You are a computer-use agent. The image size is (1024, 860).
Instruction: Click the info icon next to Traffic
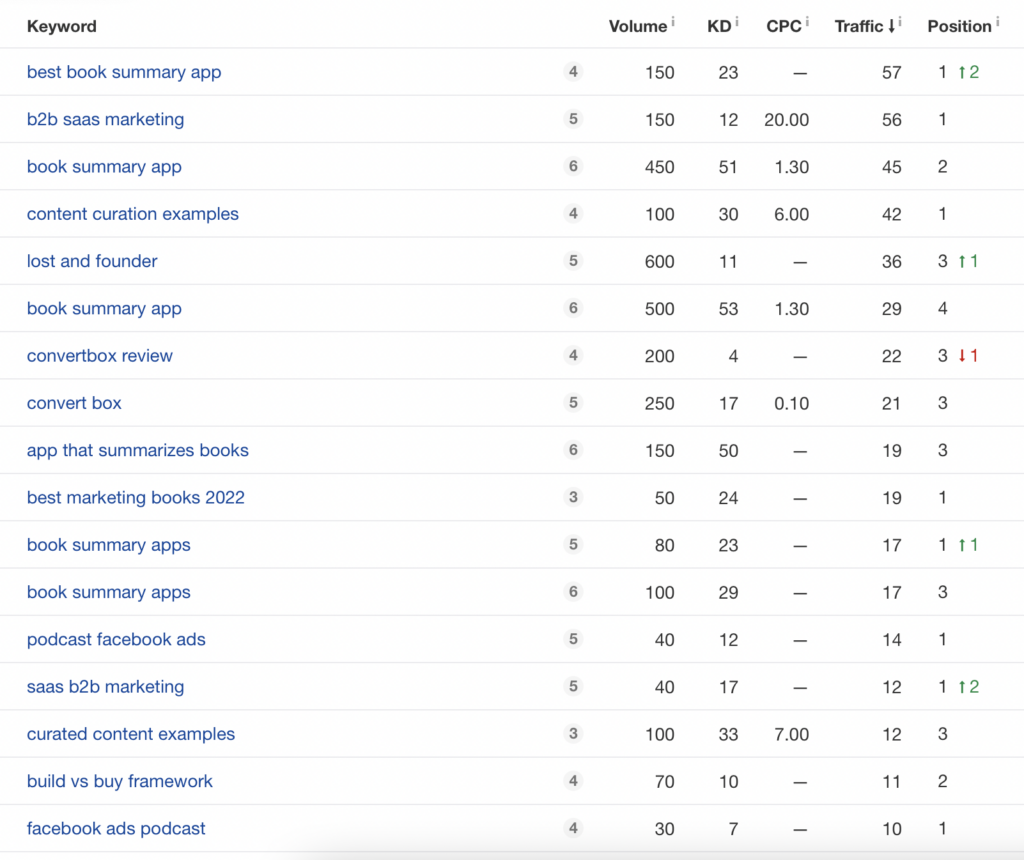tap(900, 22)
